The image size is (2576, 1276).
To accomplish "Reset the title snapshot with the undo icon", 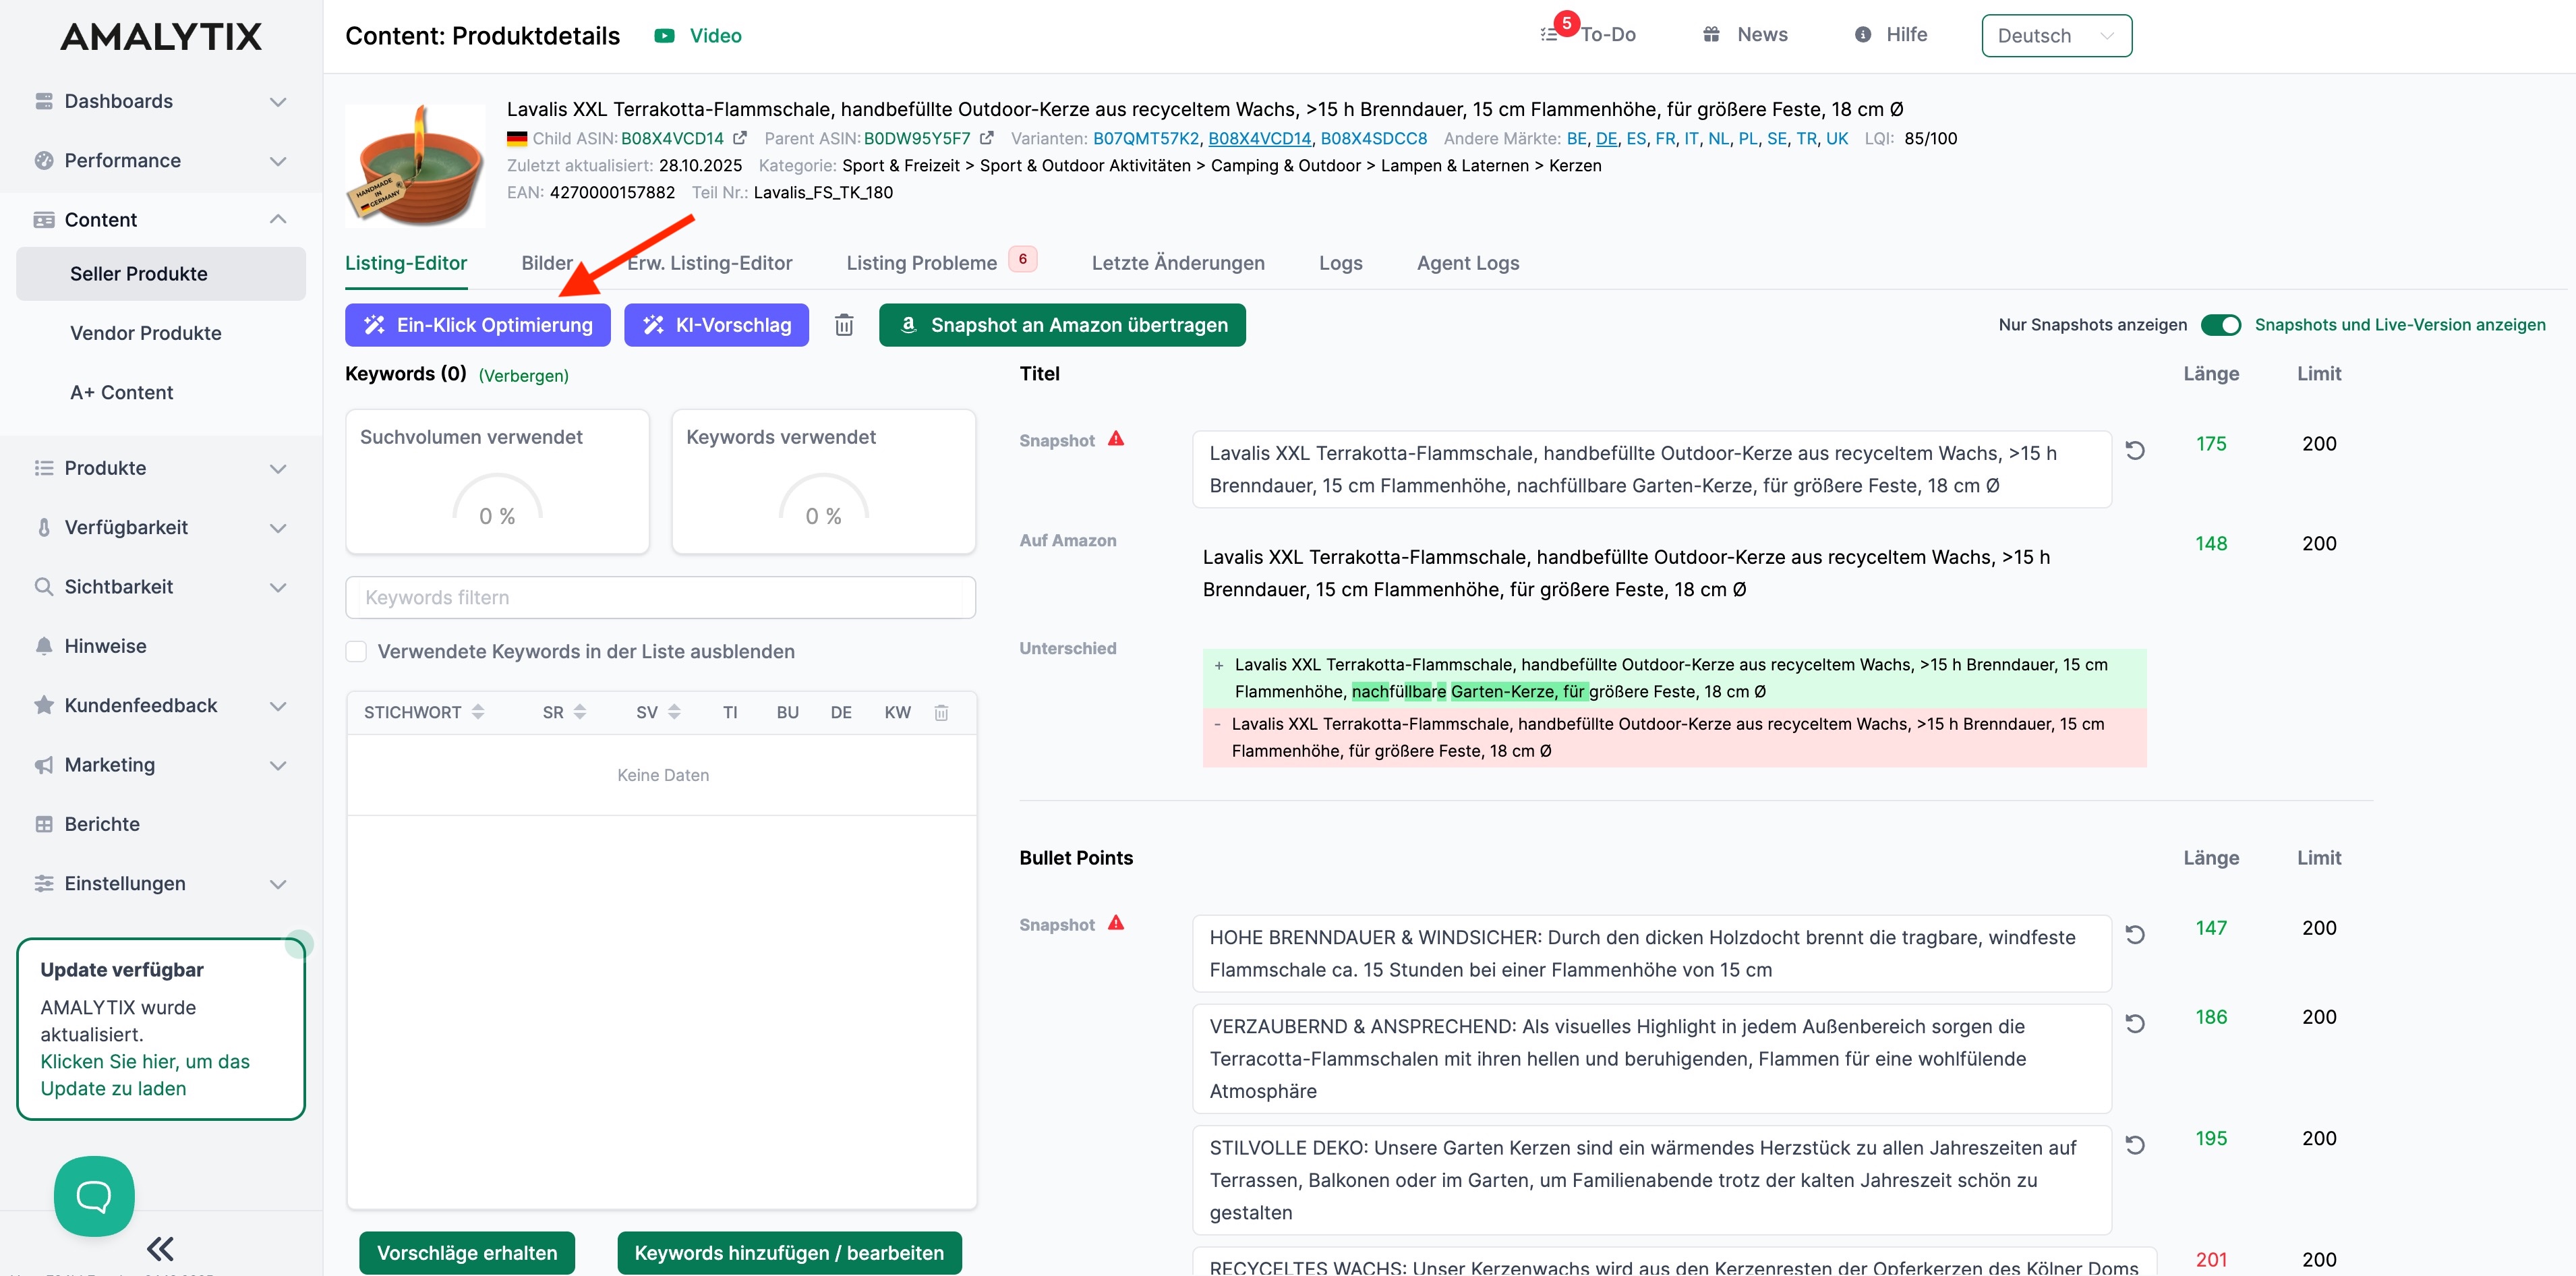I will tap(2135, 450).
